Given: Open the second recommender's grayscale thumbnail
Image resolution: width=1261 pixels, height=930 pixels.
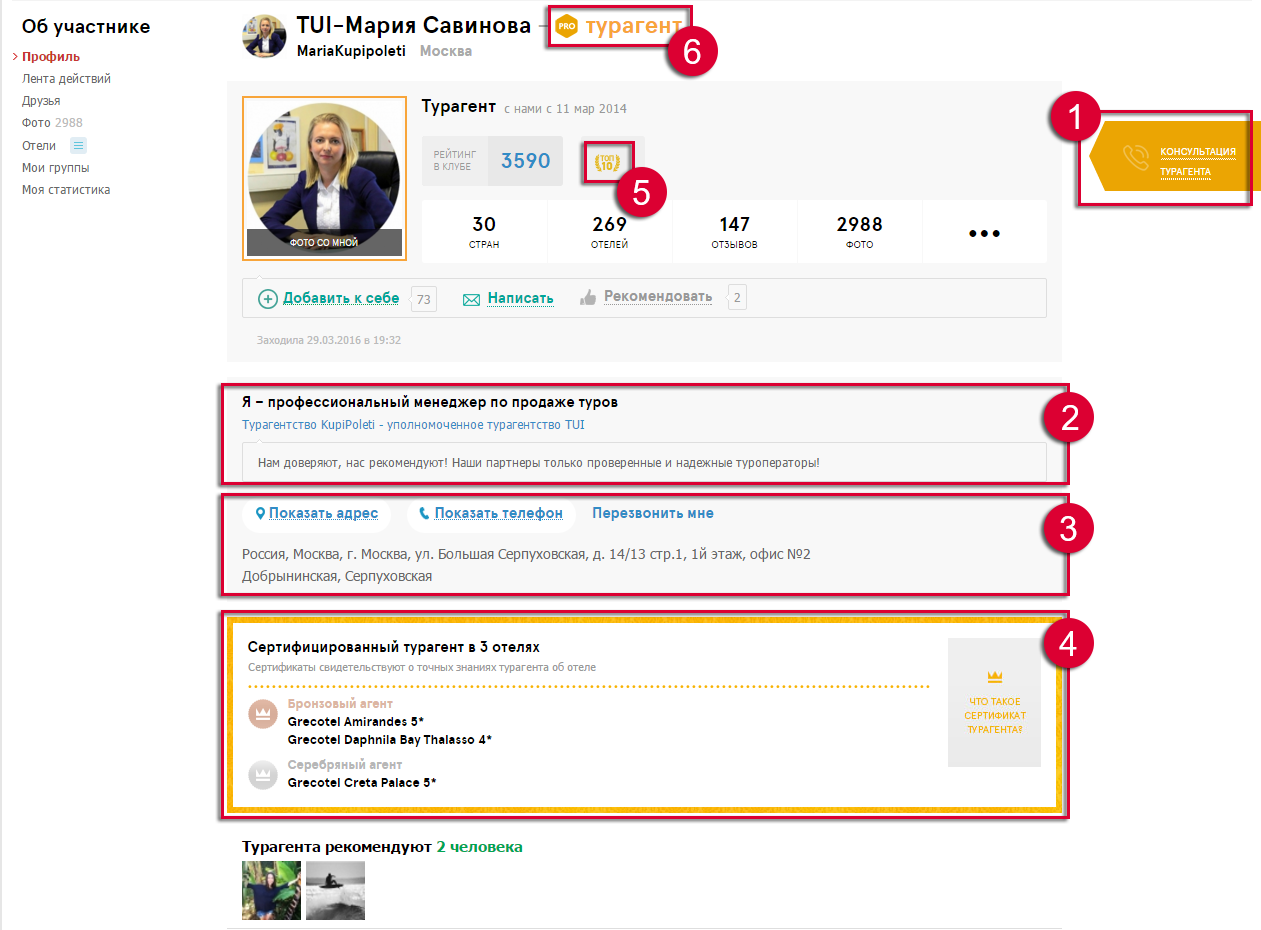Looking at the screenshot, I should point(335,890).
